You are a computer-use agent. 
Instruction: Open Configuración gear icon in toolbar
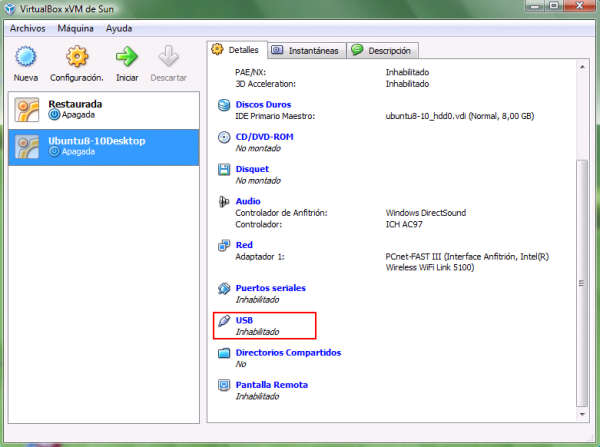click(x=78, y=56)
